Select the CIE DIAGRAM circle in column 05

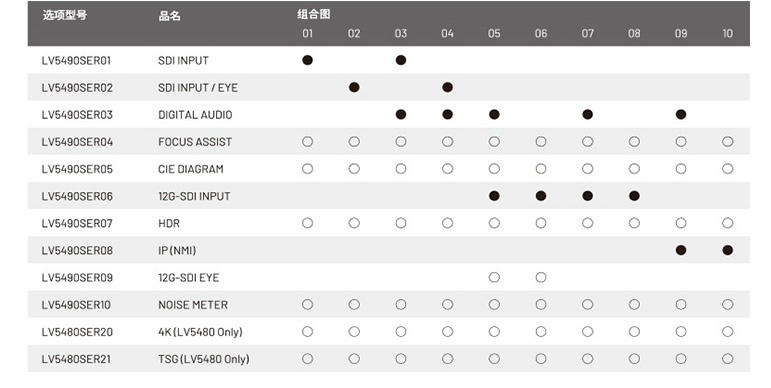[x=494, y=169]
